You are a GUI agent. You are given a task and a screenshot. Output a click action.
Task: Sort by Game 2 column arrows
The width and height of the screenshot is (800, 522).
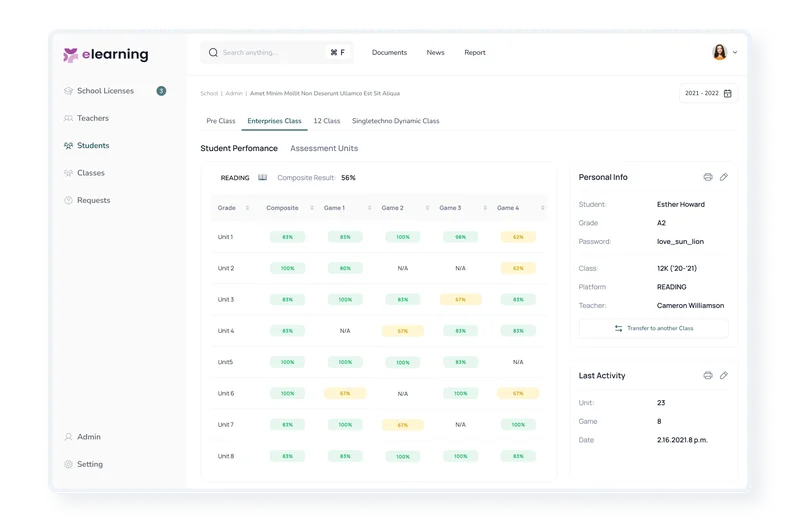(x=427, y=208)
